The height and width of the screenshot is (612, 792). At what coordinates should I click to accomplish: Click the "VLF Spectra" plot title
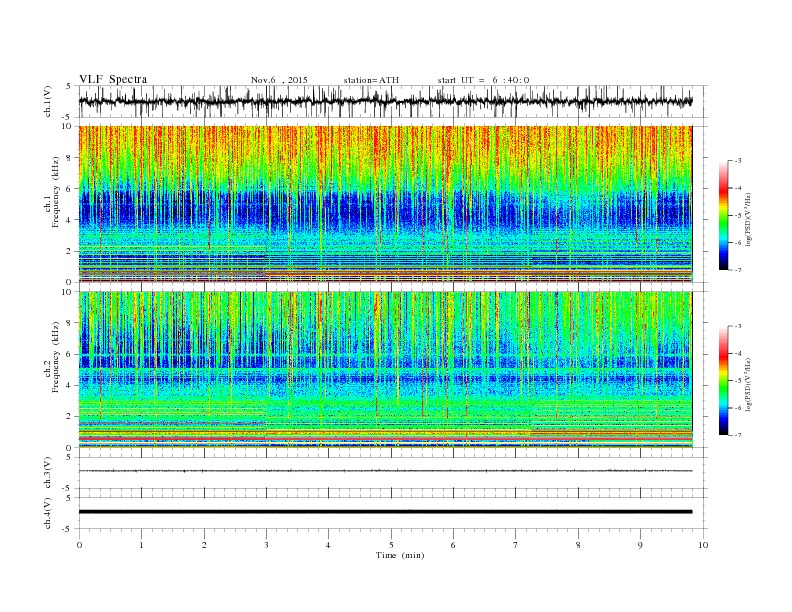113,79
